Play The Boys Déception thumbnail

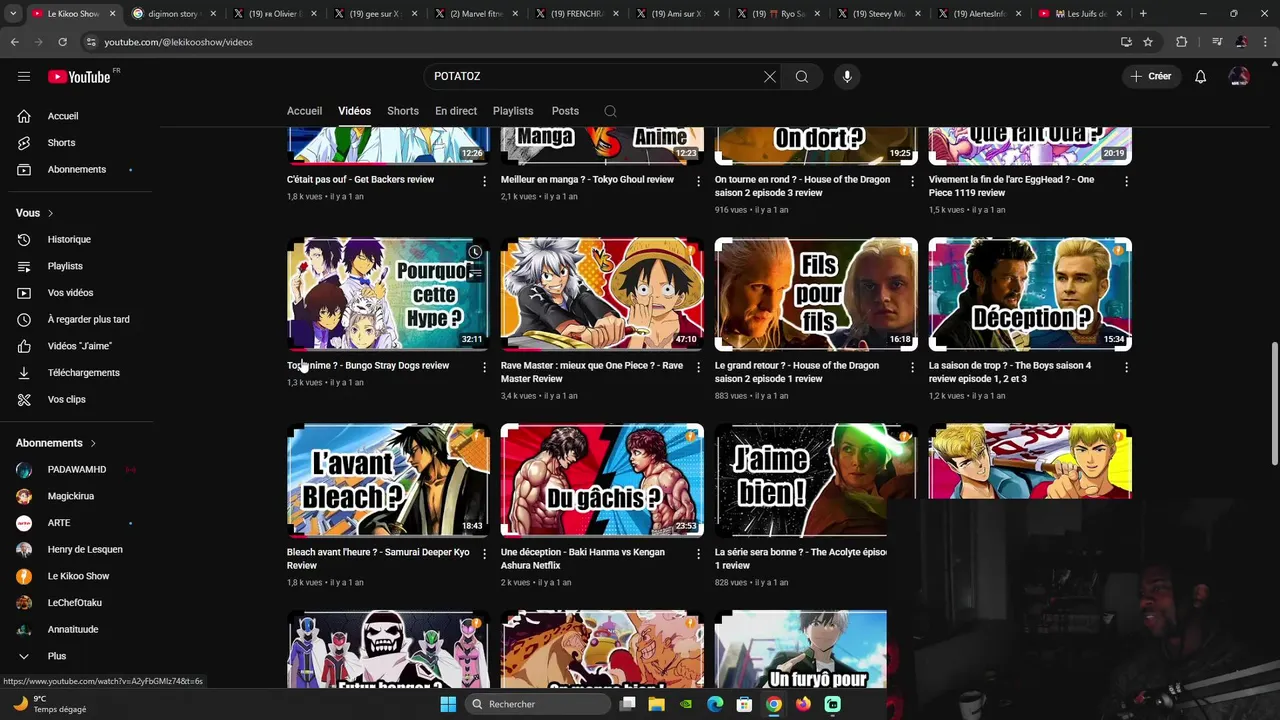pyautogui.click(x=1030, y=294)
